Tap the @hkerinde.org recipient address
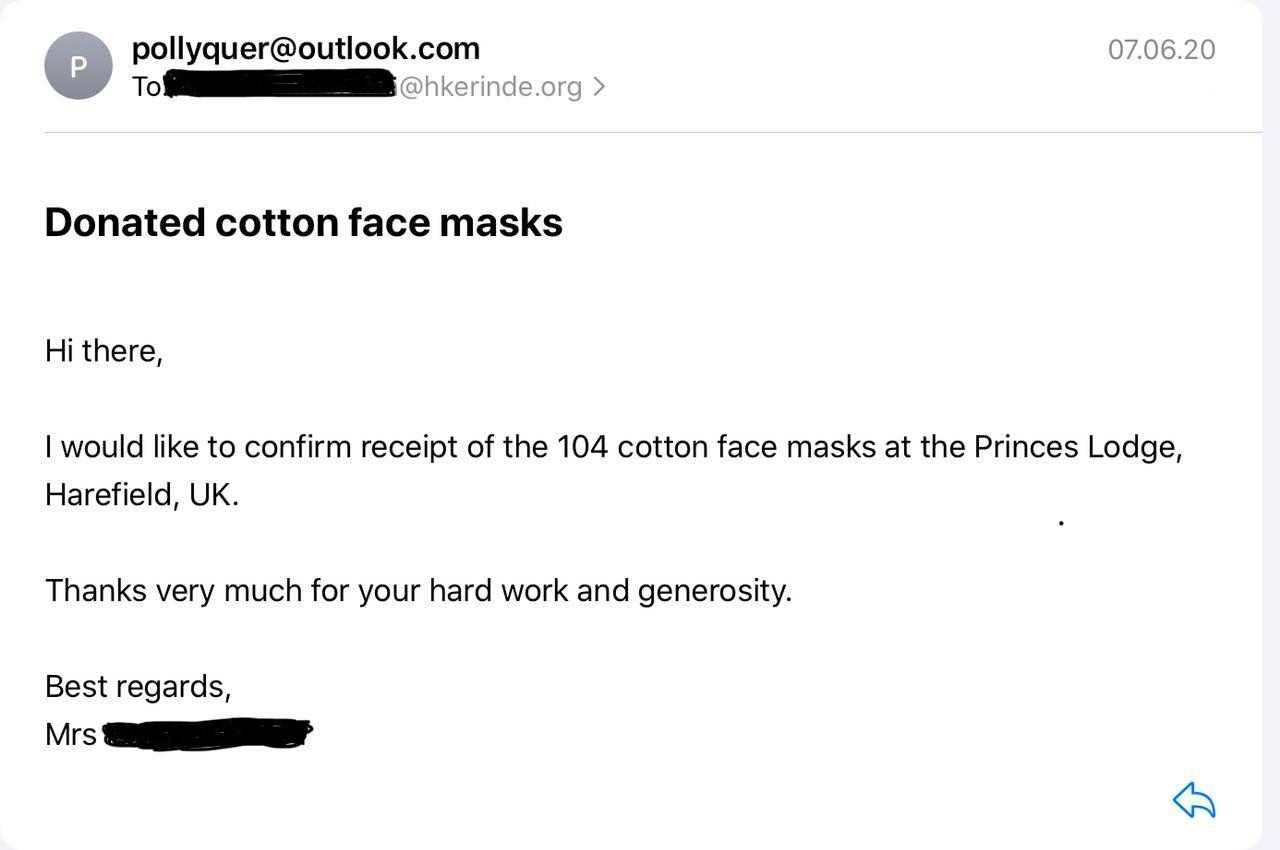Viewport: 1280px width, 850px height. tap(490, 87)
